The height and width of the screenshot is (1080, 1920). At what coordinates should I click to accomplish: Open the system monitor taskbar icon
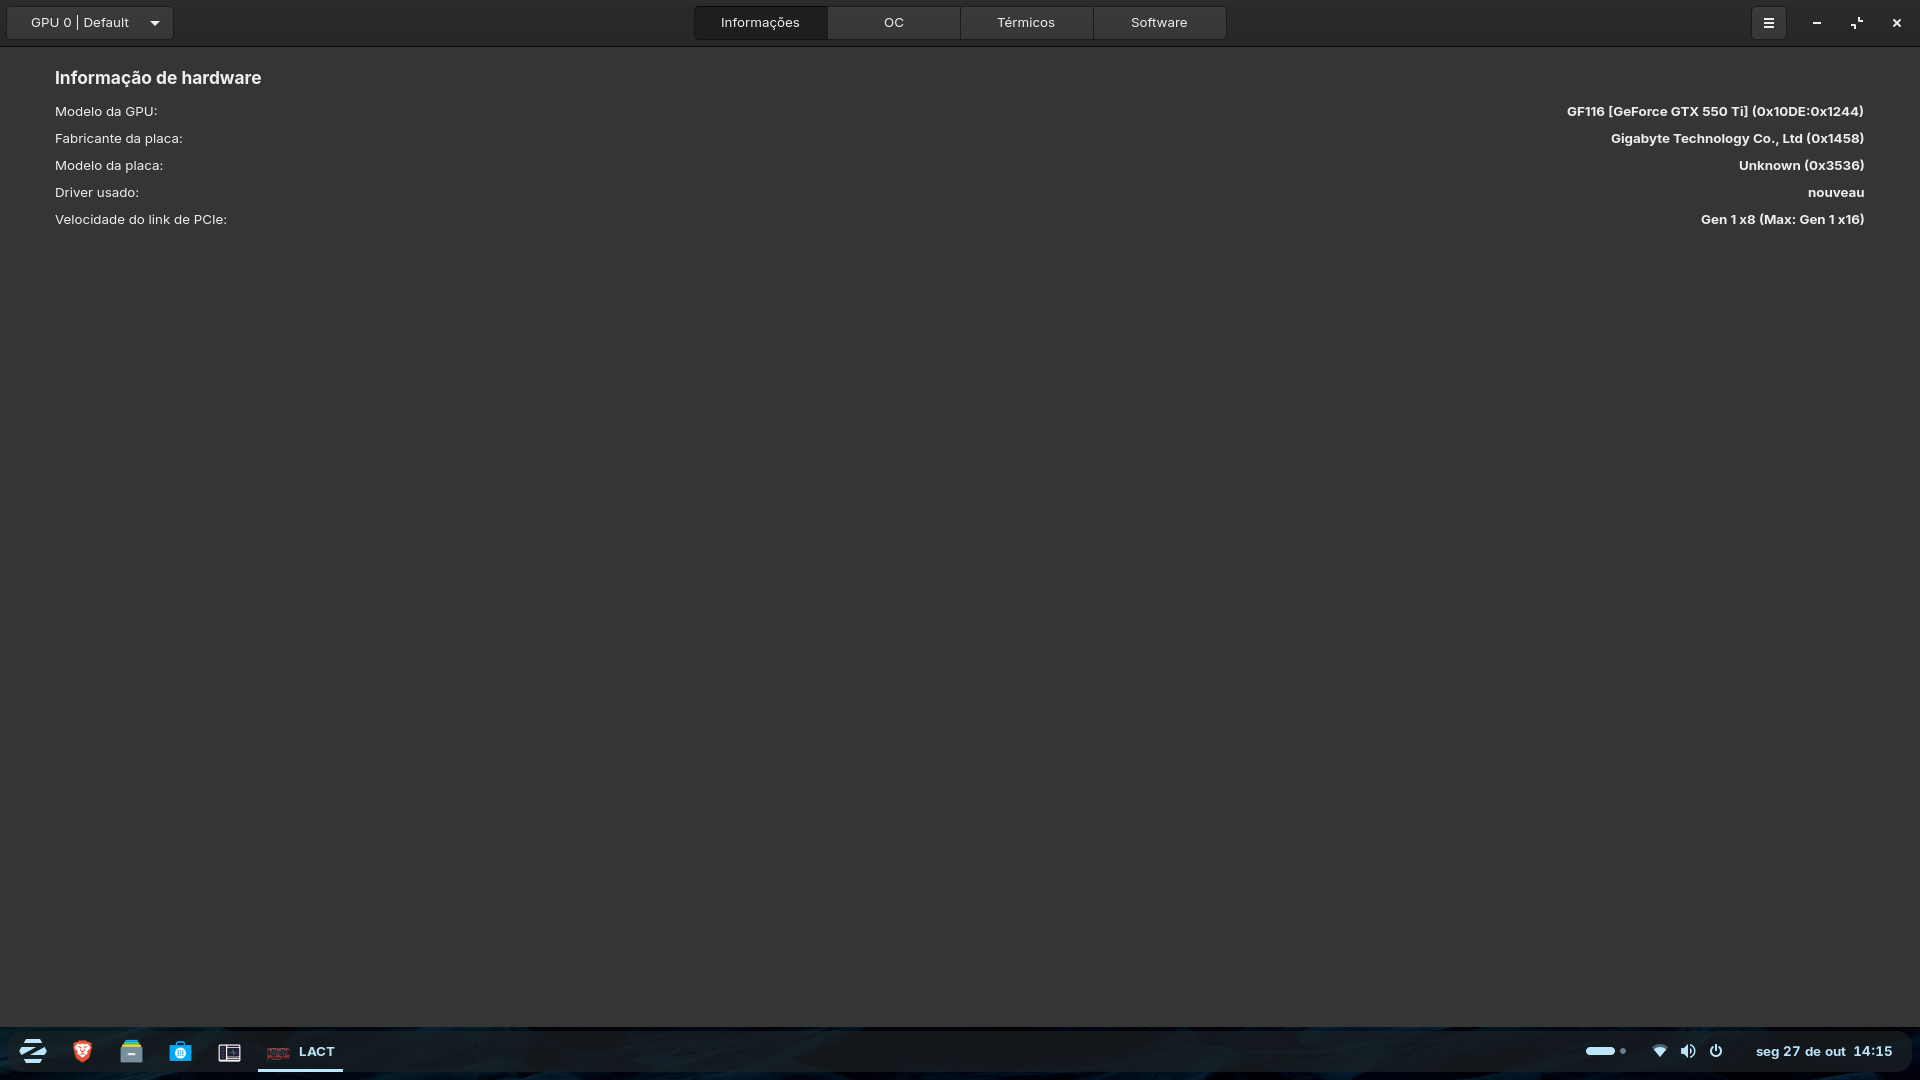[229, 1052]
